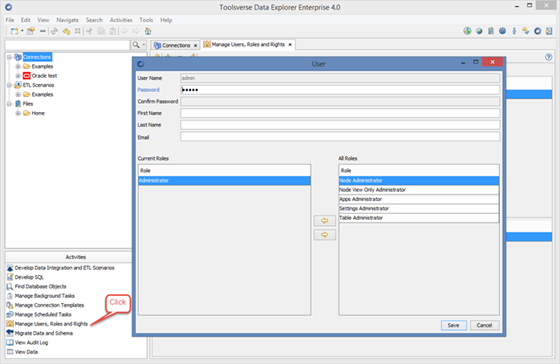The image size is (560, 364).
Task: Switch to the Connections tab
Action: [176, 45]
